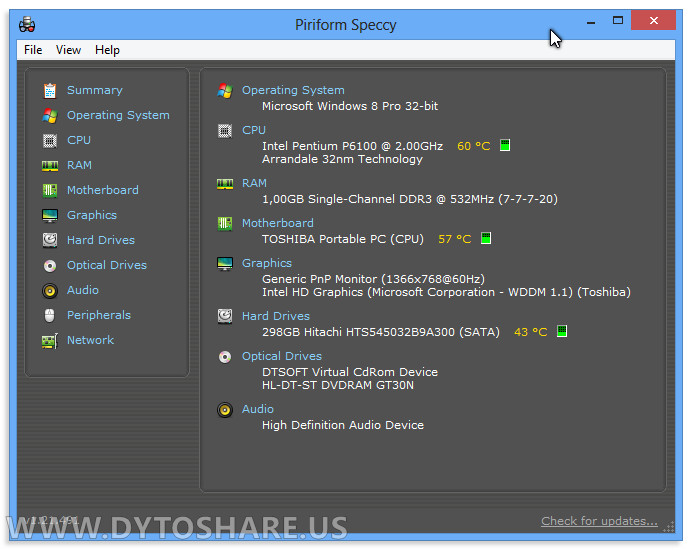Screen dimensions: 692x550
Task: Click the Peripherals mouse icon in sidebar
Action: pos(50,316)
